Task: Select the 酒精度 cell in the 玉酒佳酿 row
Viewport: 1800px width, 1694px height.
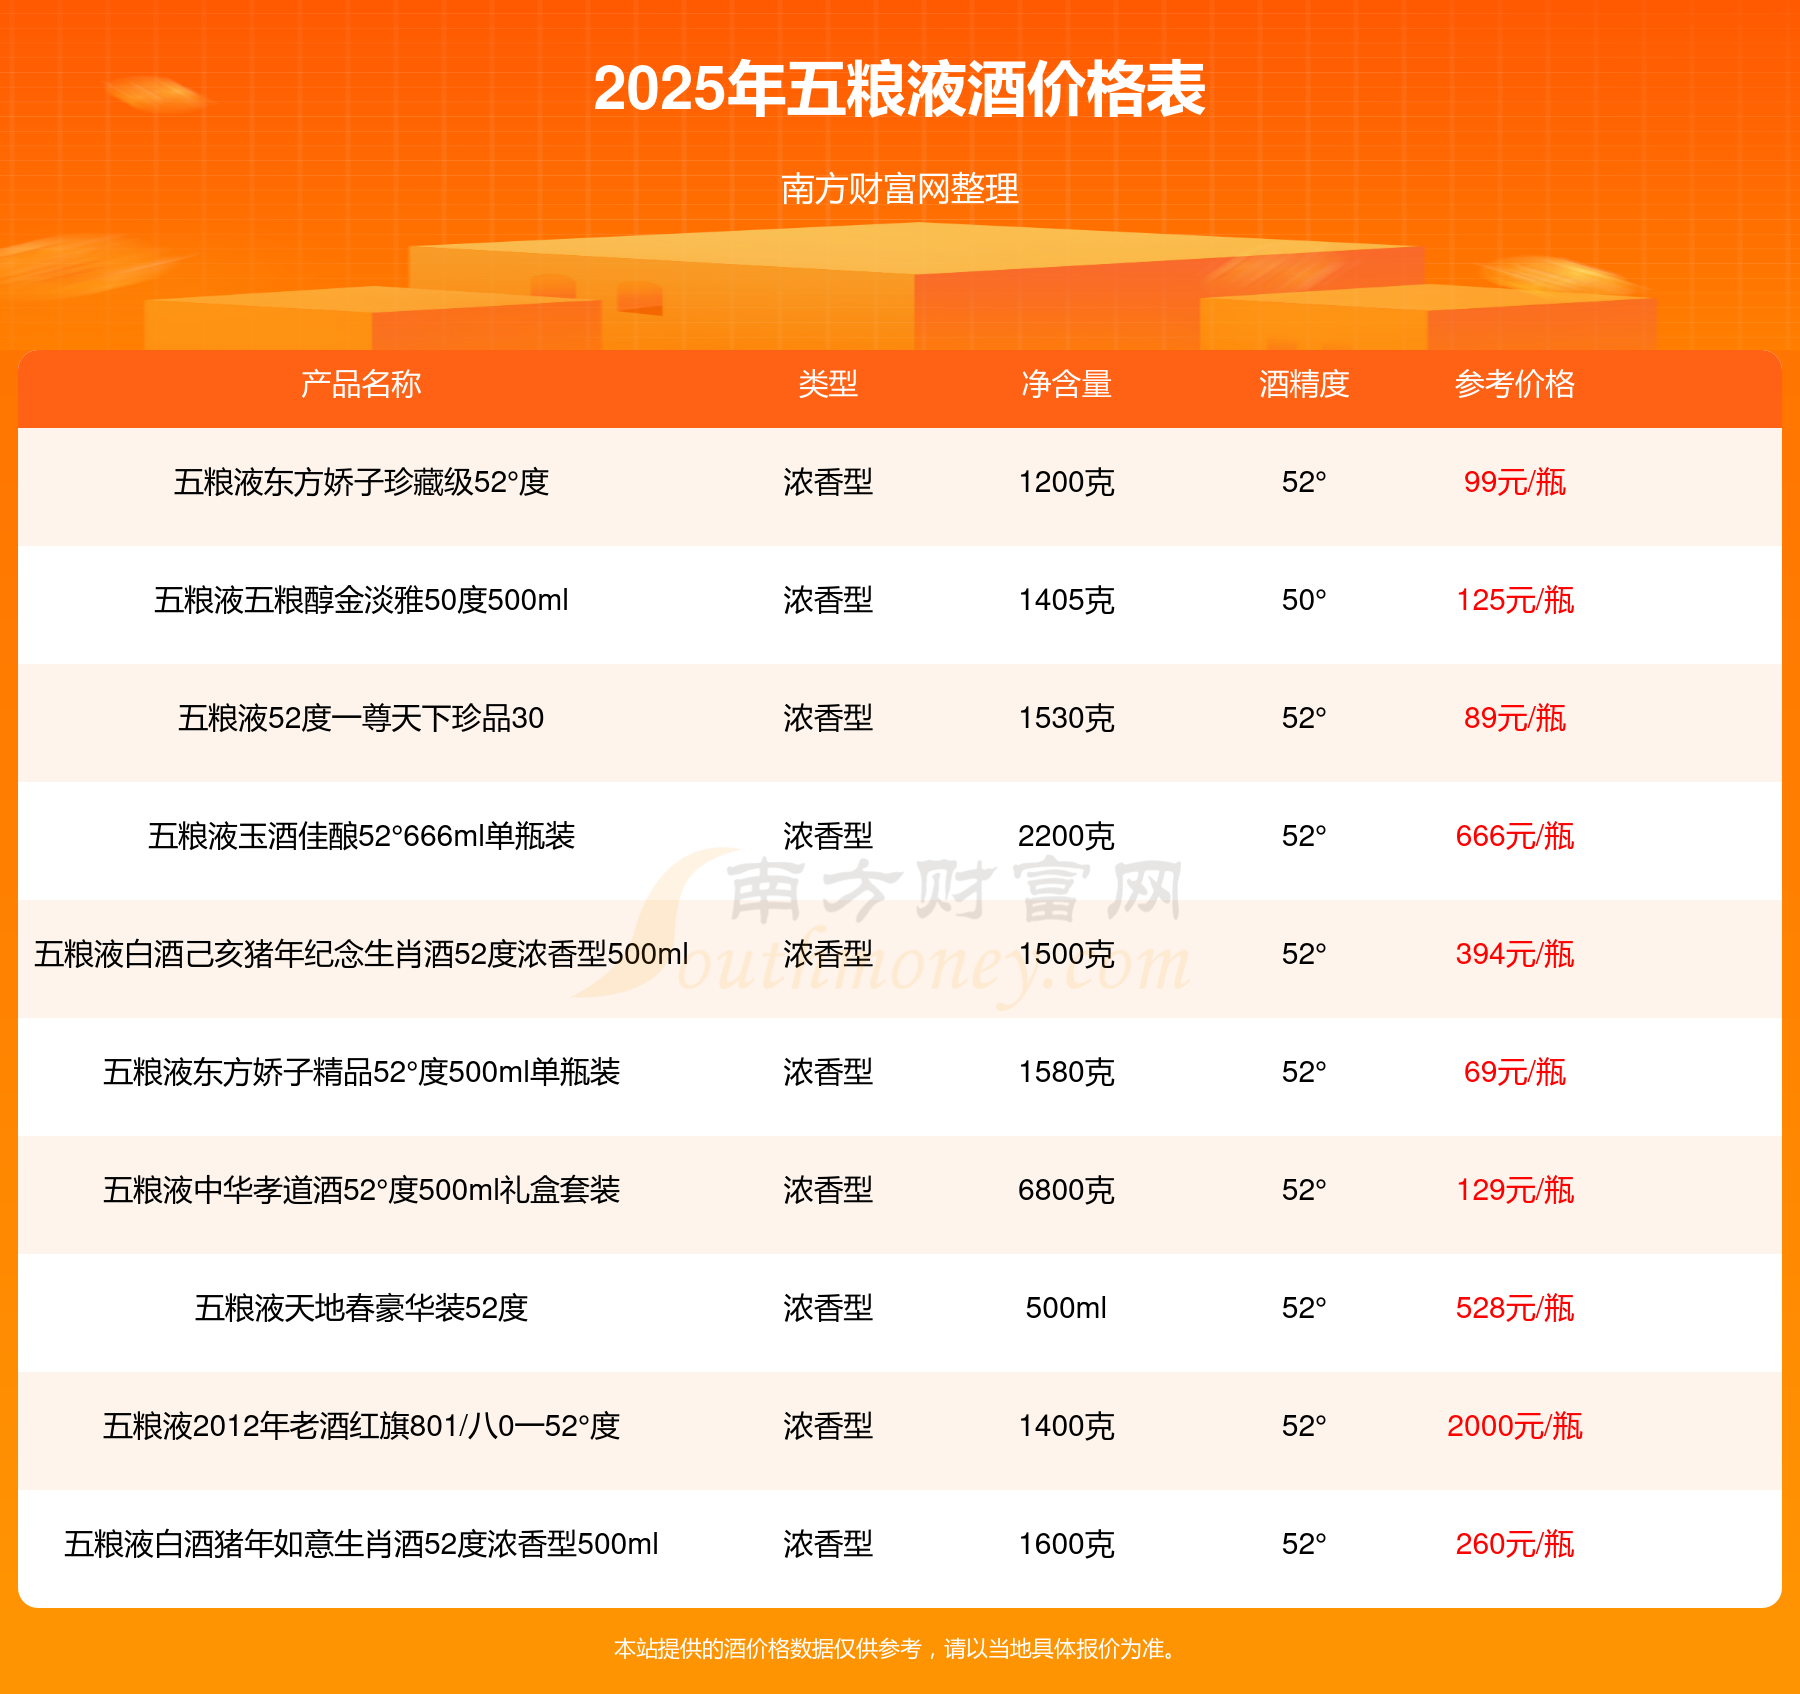Action: click(x=1304, y=836)
